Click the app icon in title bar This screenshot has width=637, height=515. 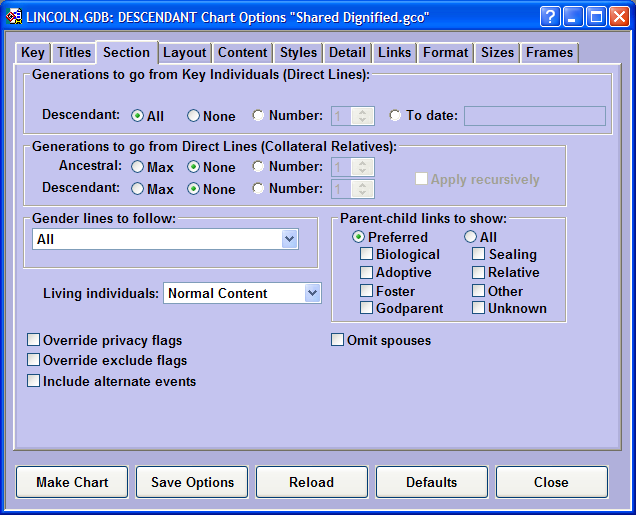tap(14, 16)
